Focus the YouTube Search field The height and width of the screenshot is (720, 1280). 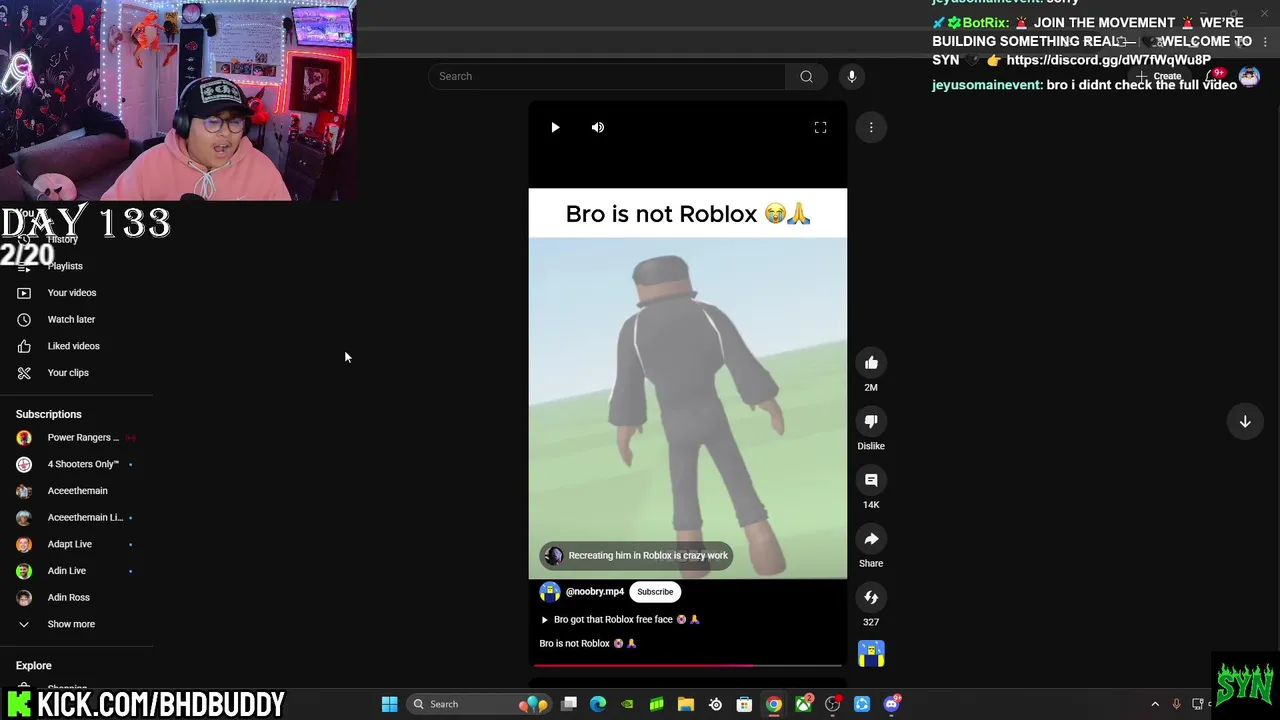pos(607,76)
